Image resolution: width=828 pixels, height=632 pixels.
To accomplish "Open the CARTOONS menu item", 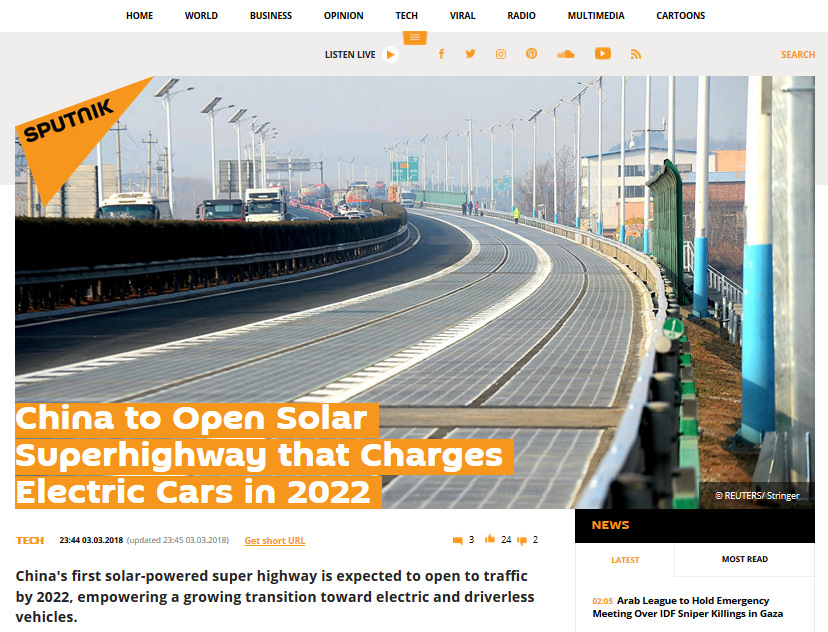I will tap(681, 16).
